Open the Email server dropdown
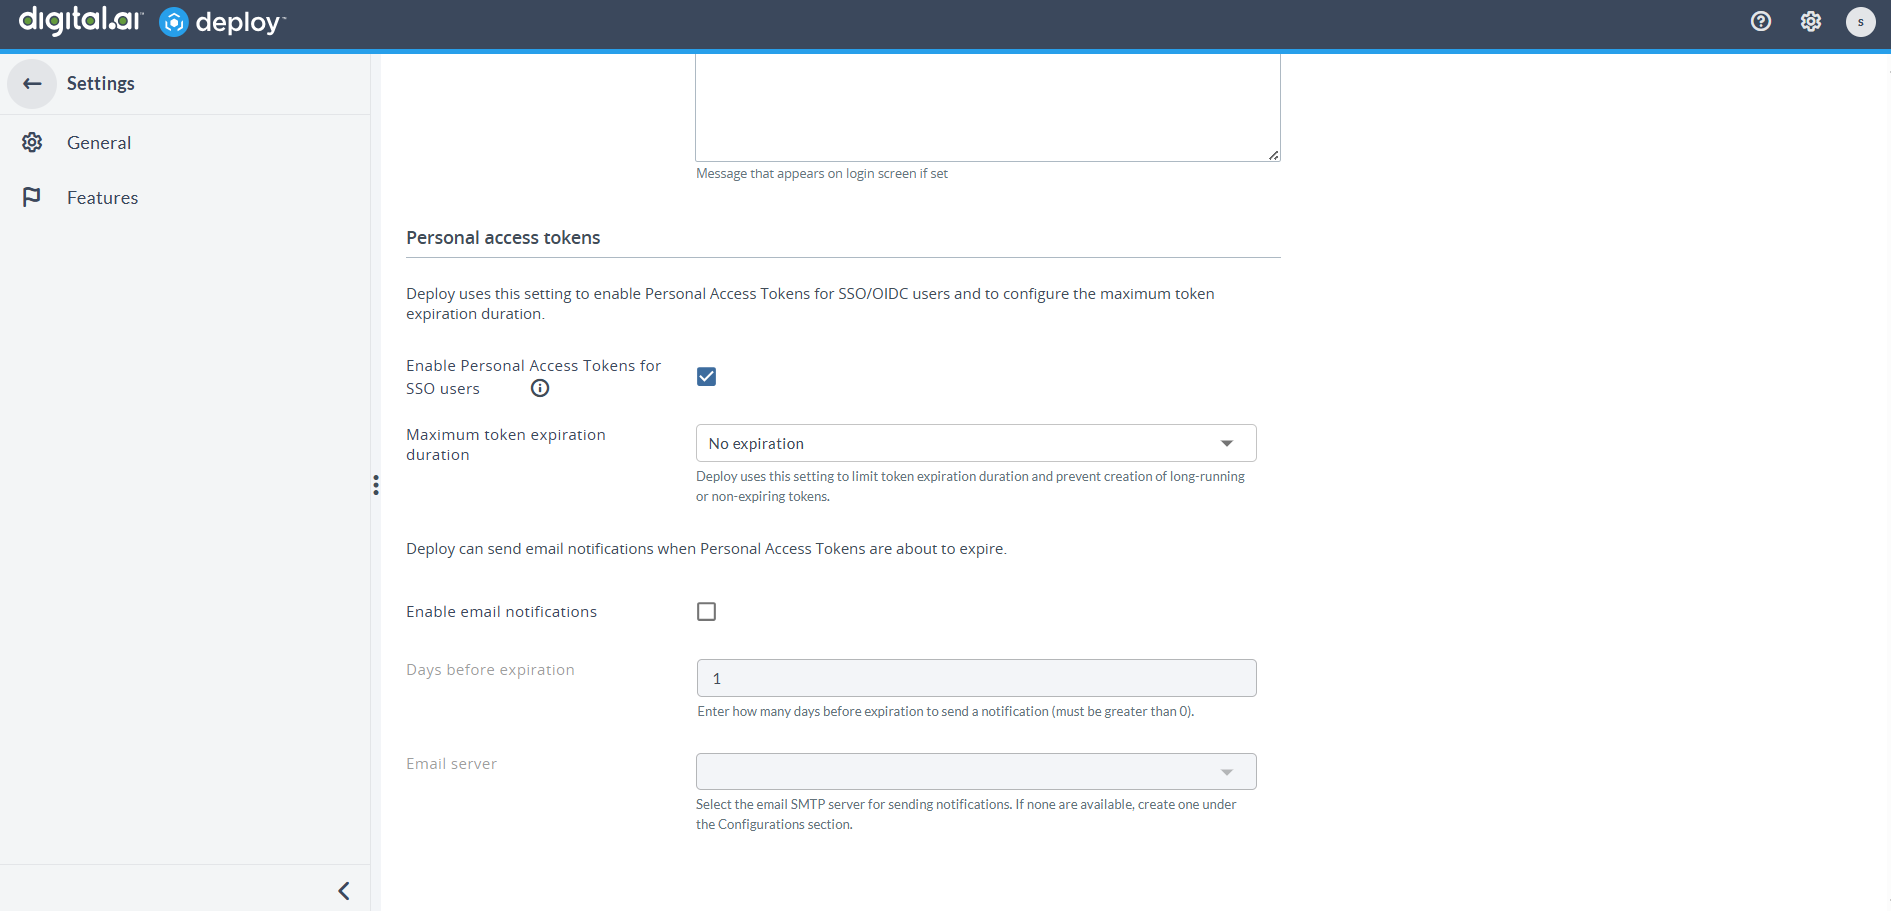 point(975,772)
